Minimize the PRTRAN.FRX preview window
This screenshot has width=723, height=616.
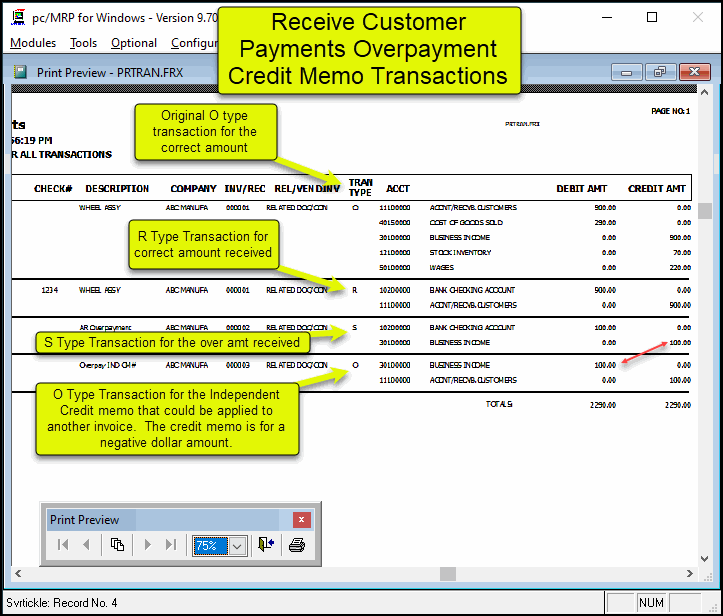pyautogui.click(x=626, y=72)
